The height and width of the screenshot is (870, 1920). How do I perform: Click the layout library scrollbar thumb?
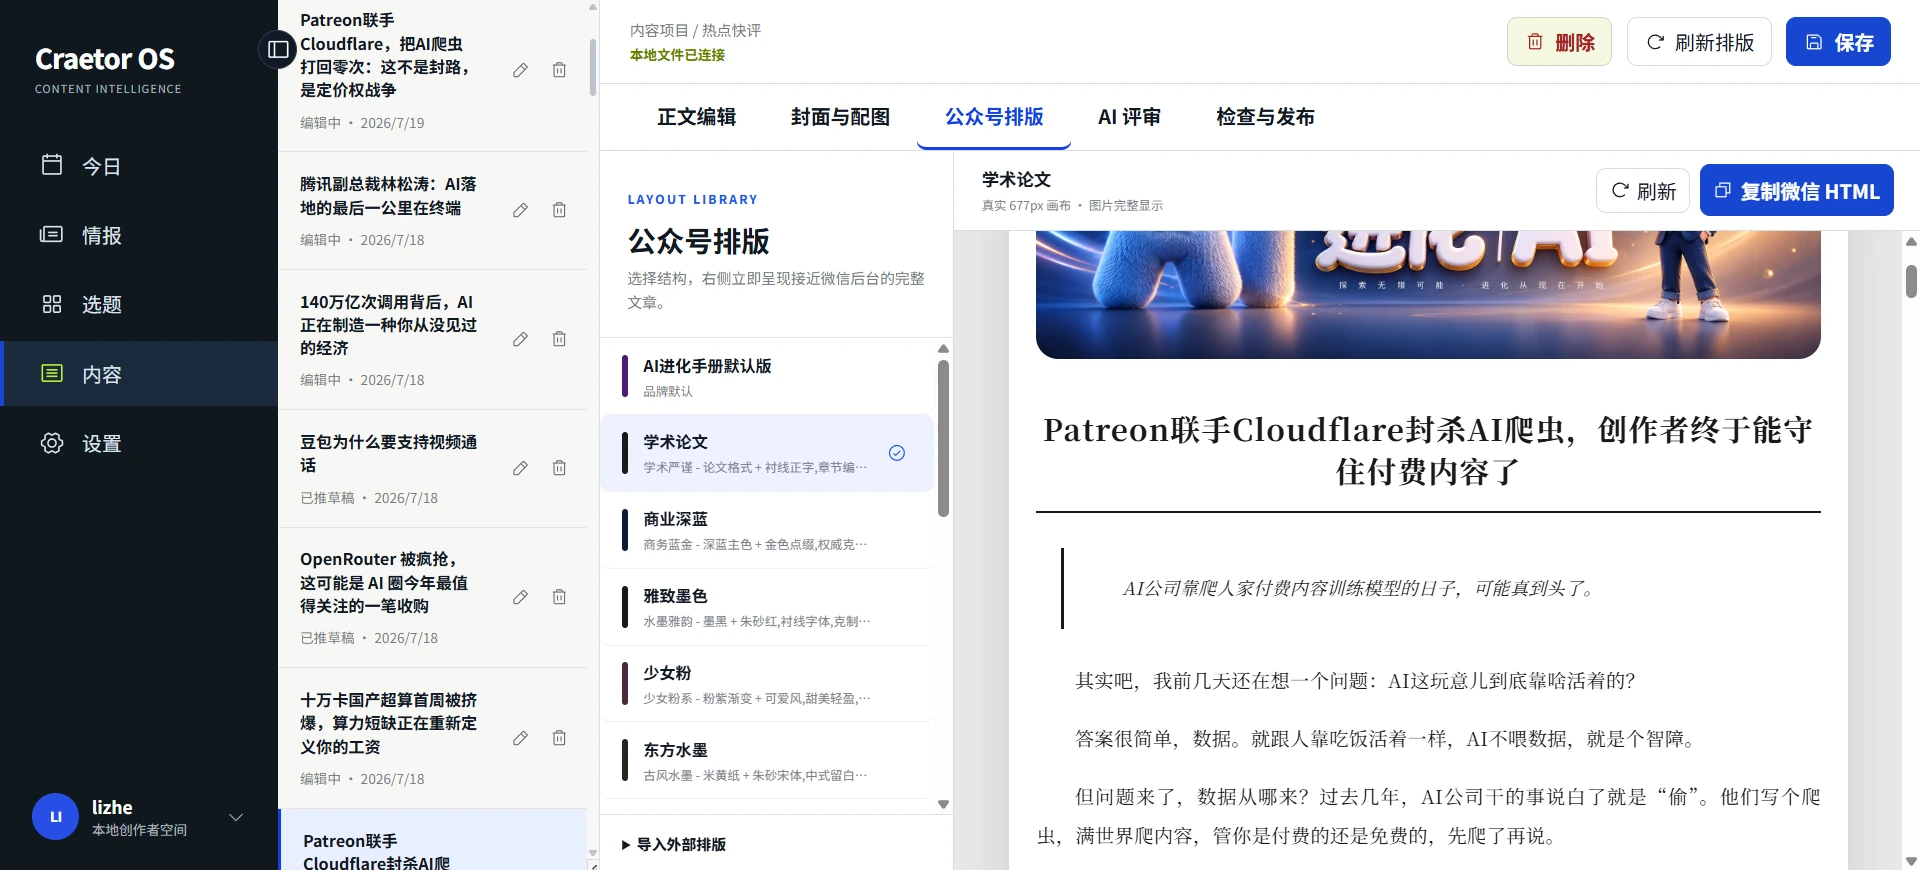(x=943, y=438)
